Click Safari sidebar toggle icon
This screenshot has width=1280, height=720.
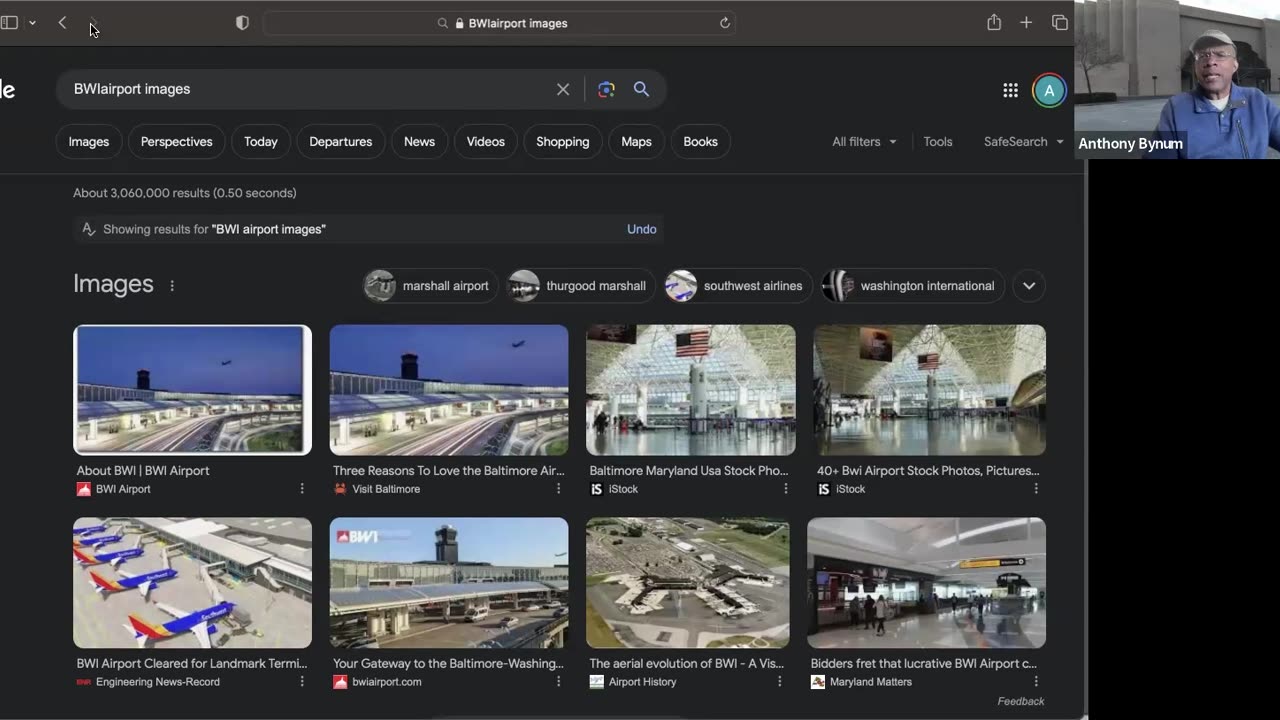(x=9, y=23)
